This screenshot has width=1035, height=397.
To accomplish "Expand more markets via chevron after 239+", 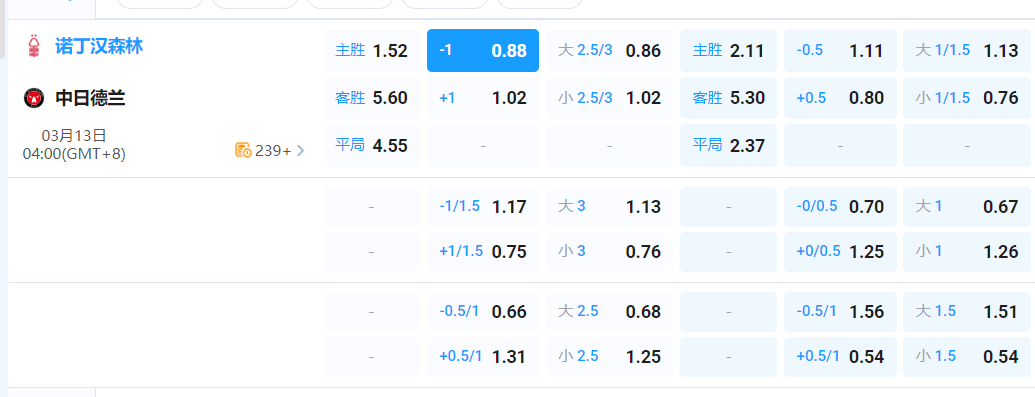I will click(x=301, y=151).
